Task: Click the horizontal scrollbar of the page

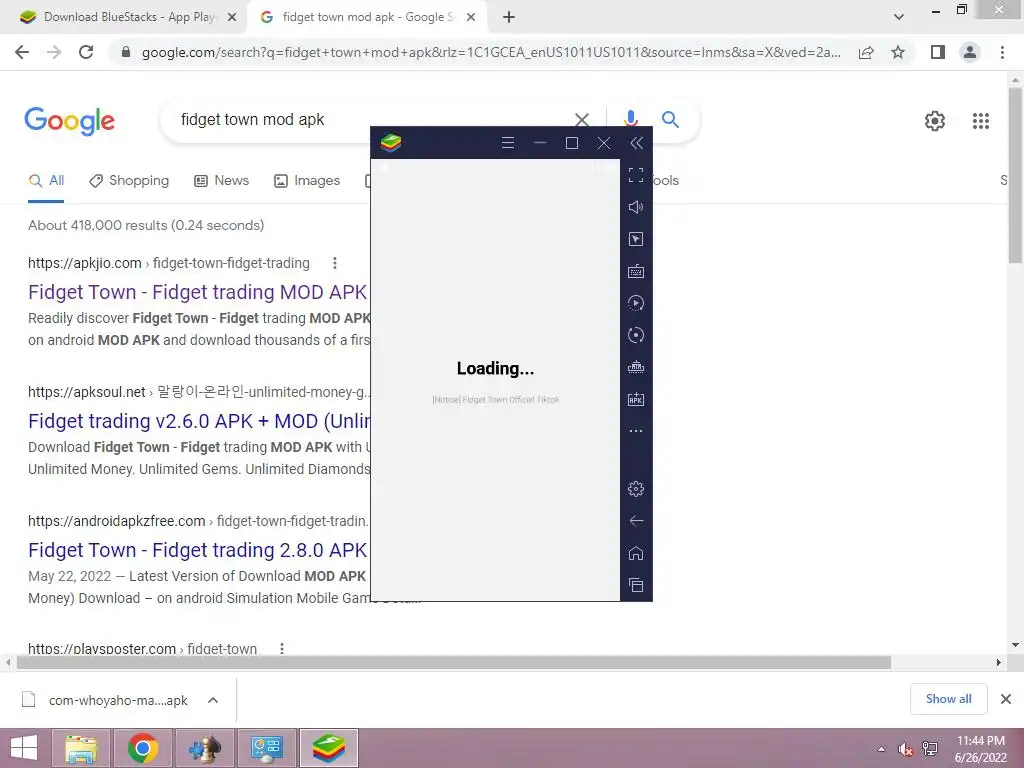Action: pos(454,662)
